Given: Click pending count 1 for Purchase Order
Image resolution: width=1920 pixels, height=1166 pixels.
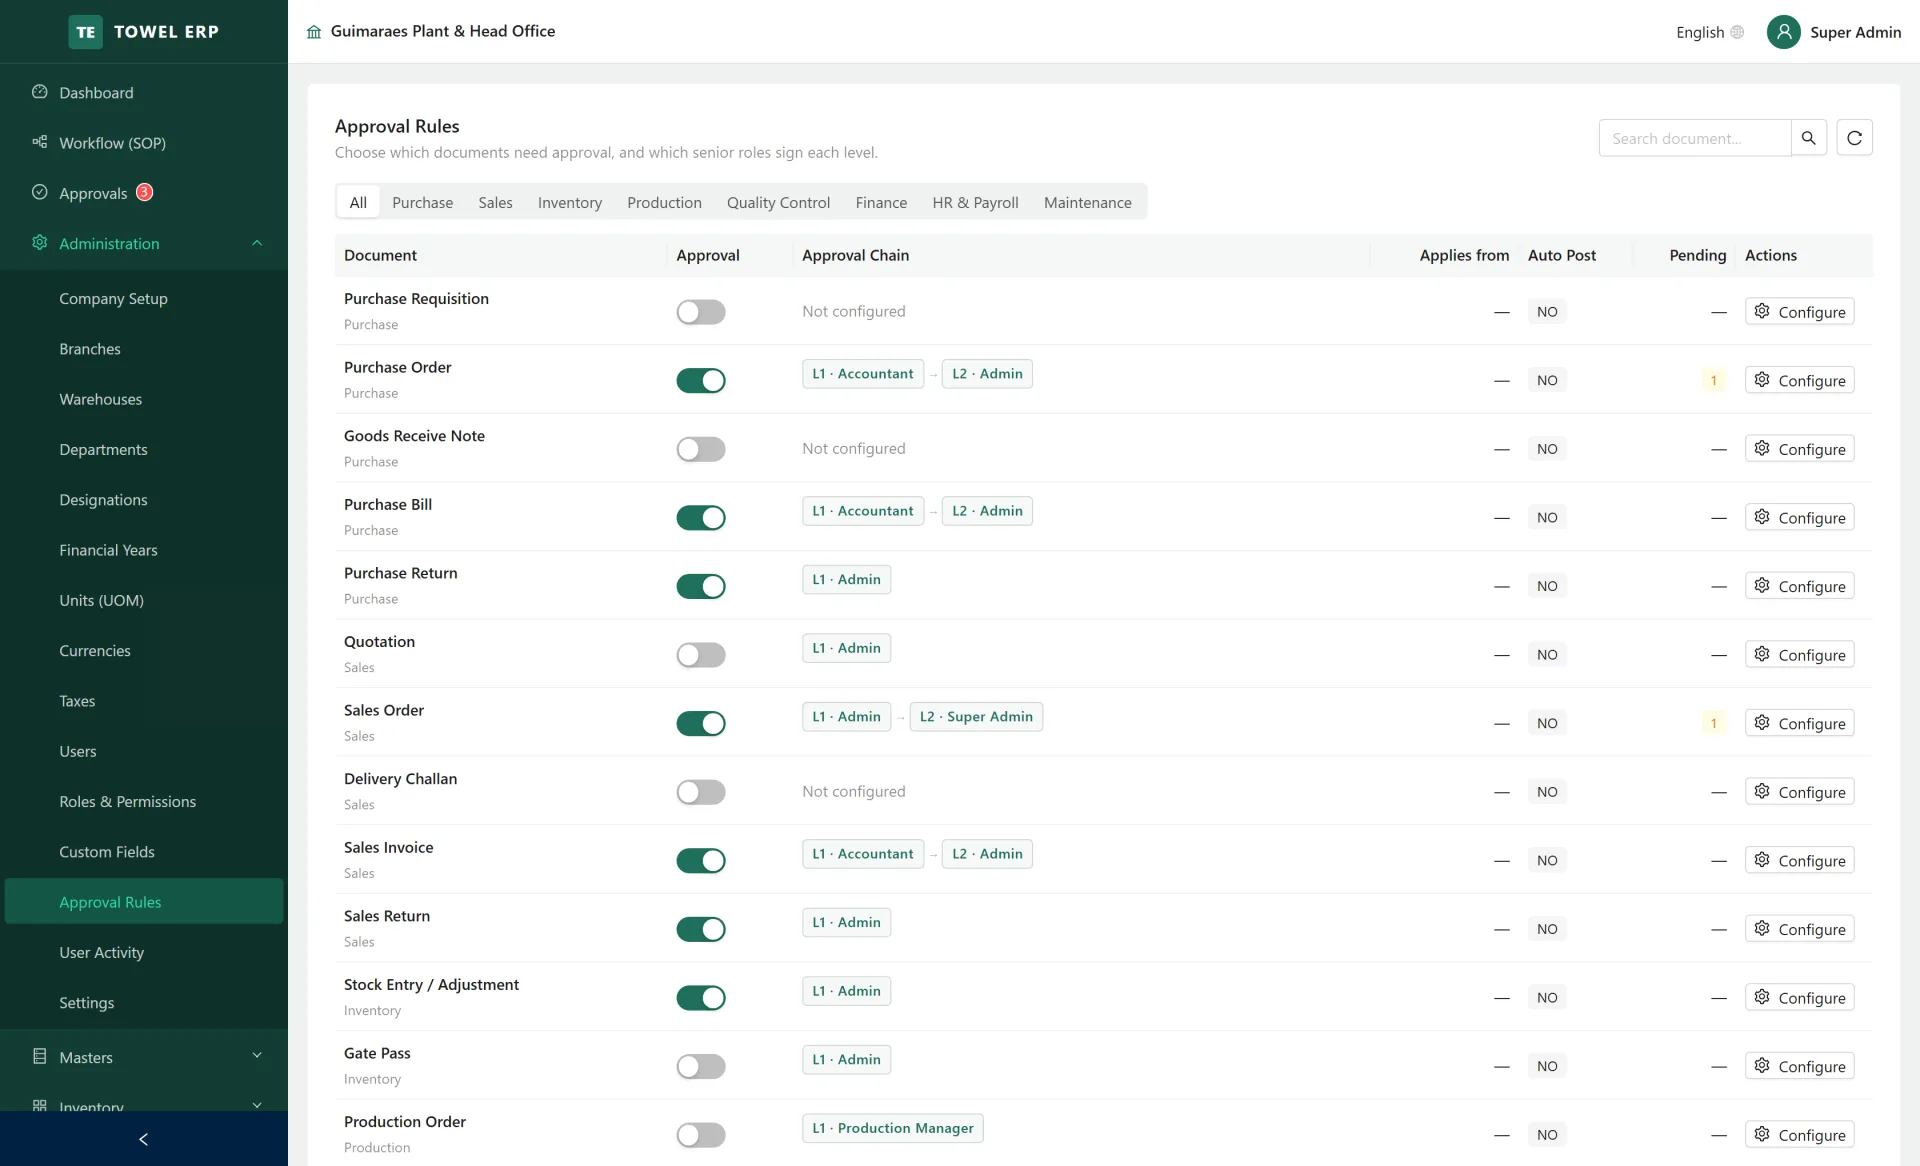Looking at the screenshot, I should coord(1714,380).
